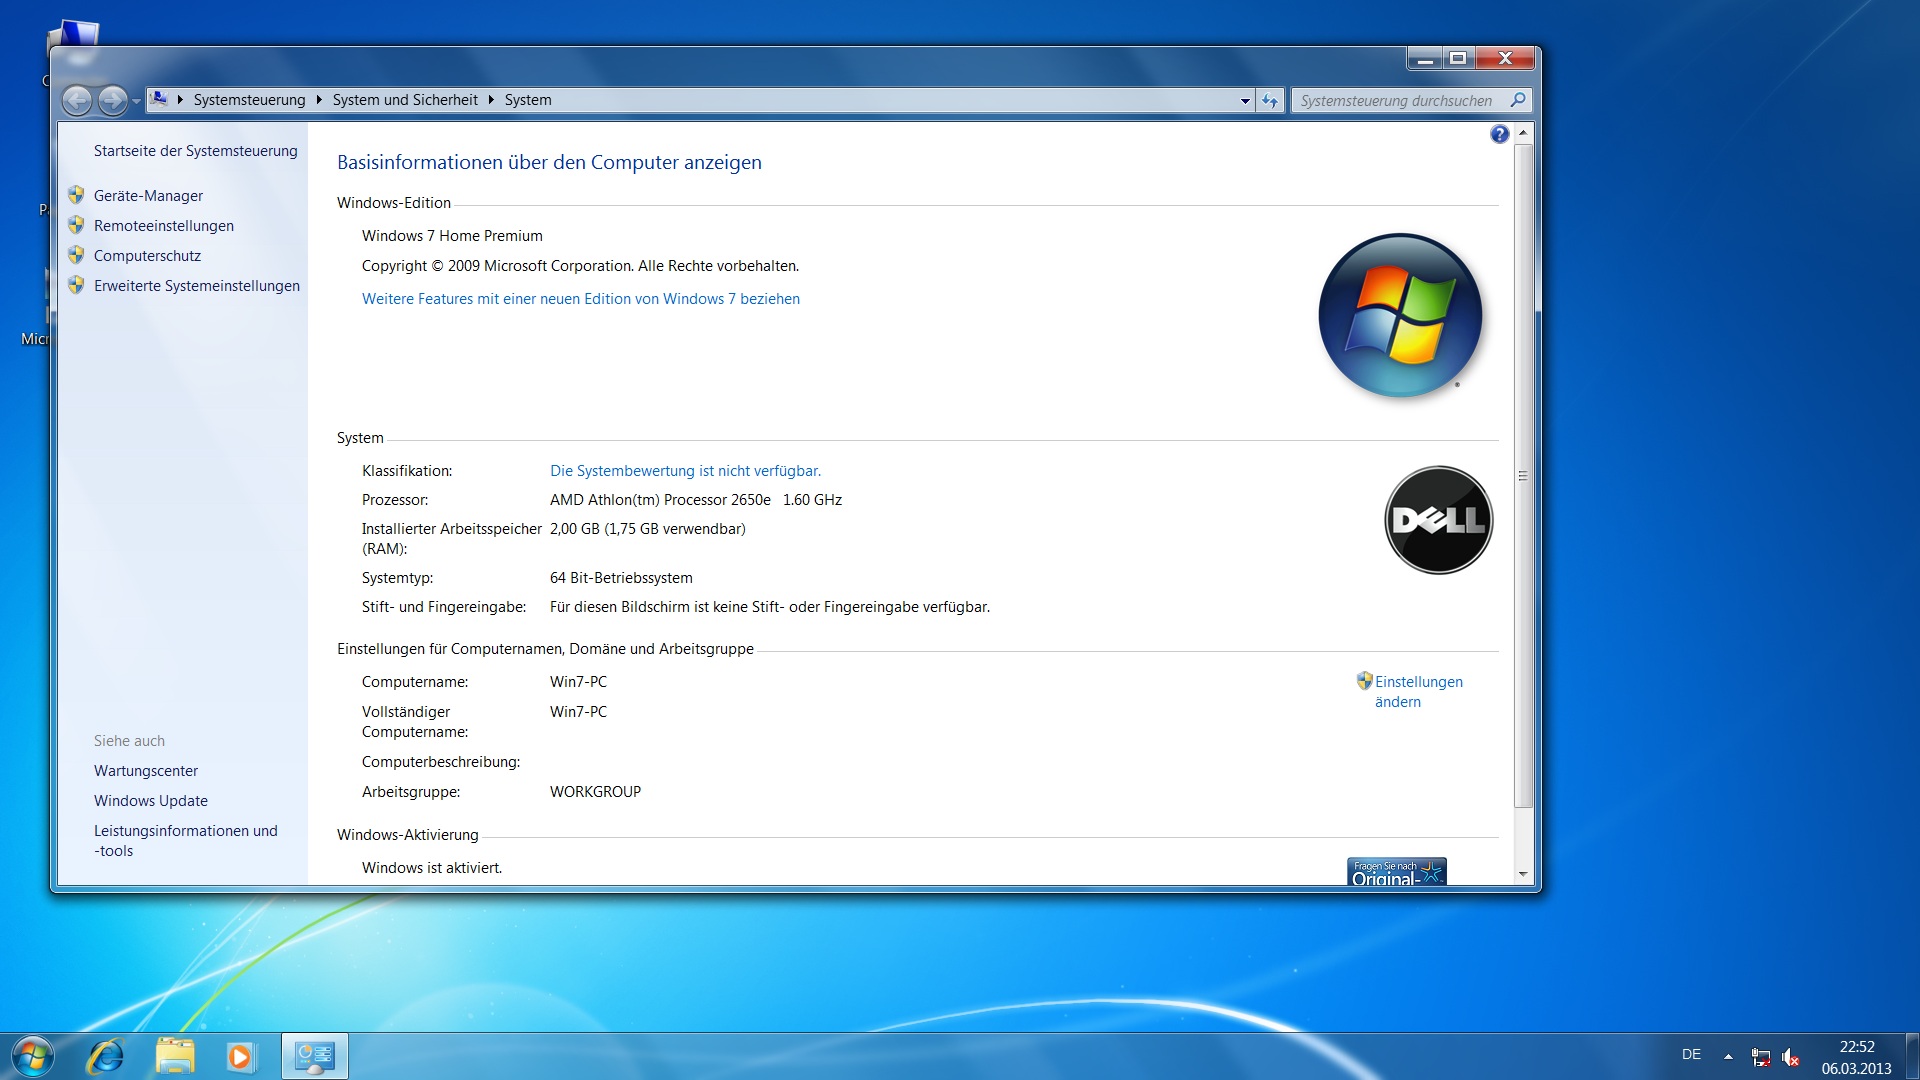Click the scroll down arrow of the window
Image resolution: width=1920 pixels, height=1080 pixels.
[x=1523, y=874]
